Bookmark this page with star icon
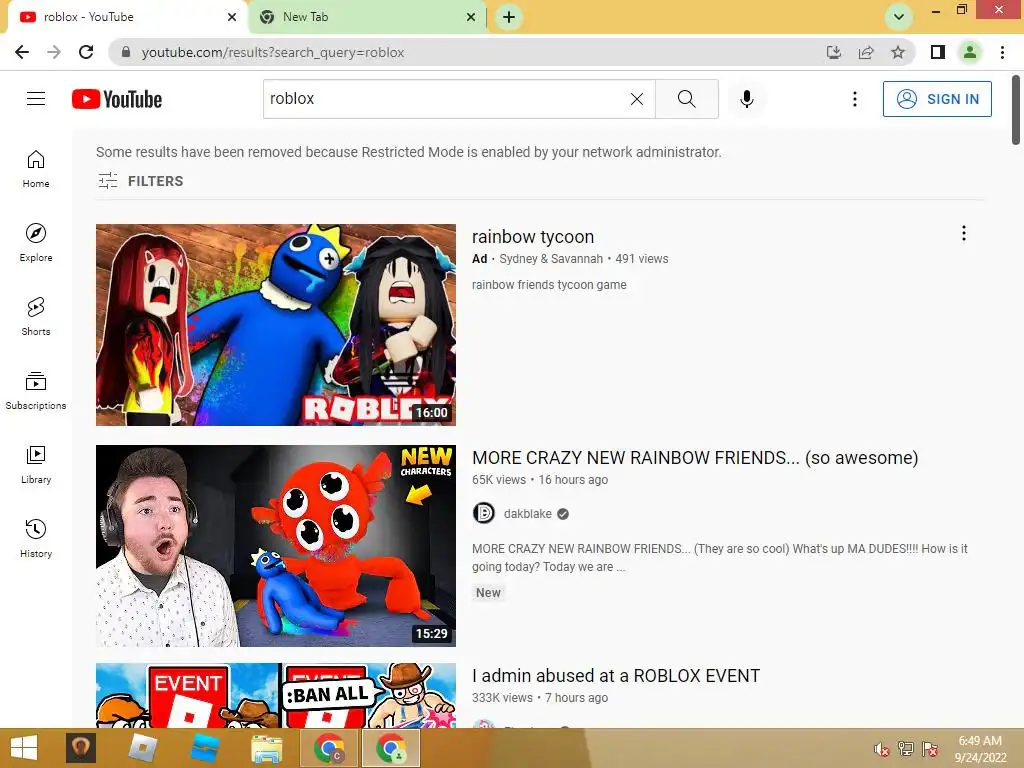This screenshot has width=1024, height=768. [898, 52]
